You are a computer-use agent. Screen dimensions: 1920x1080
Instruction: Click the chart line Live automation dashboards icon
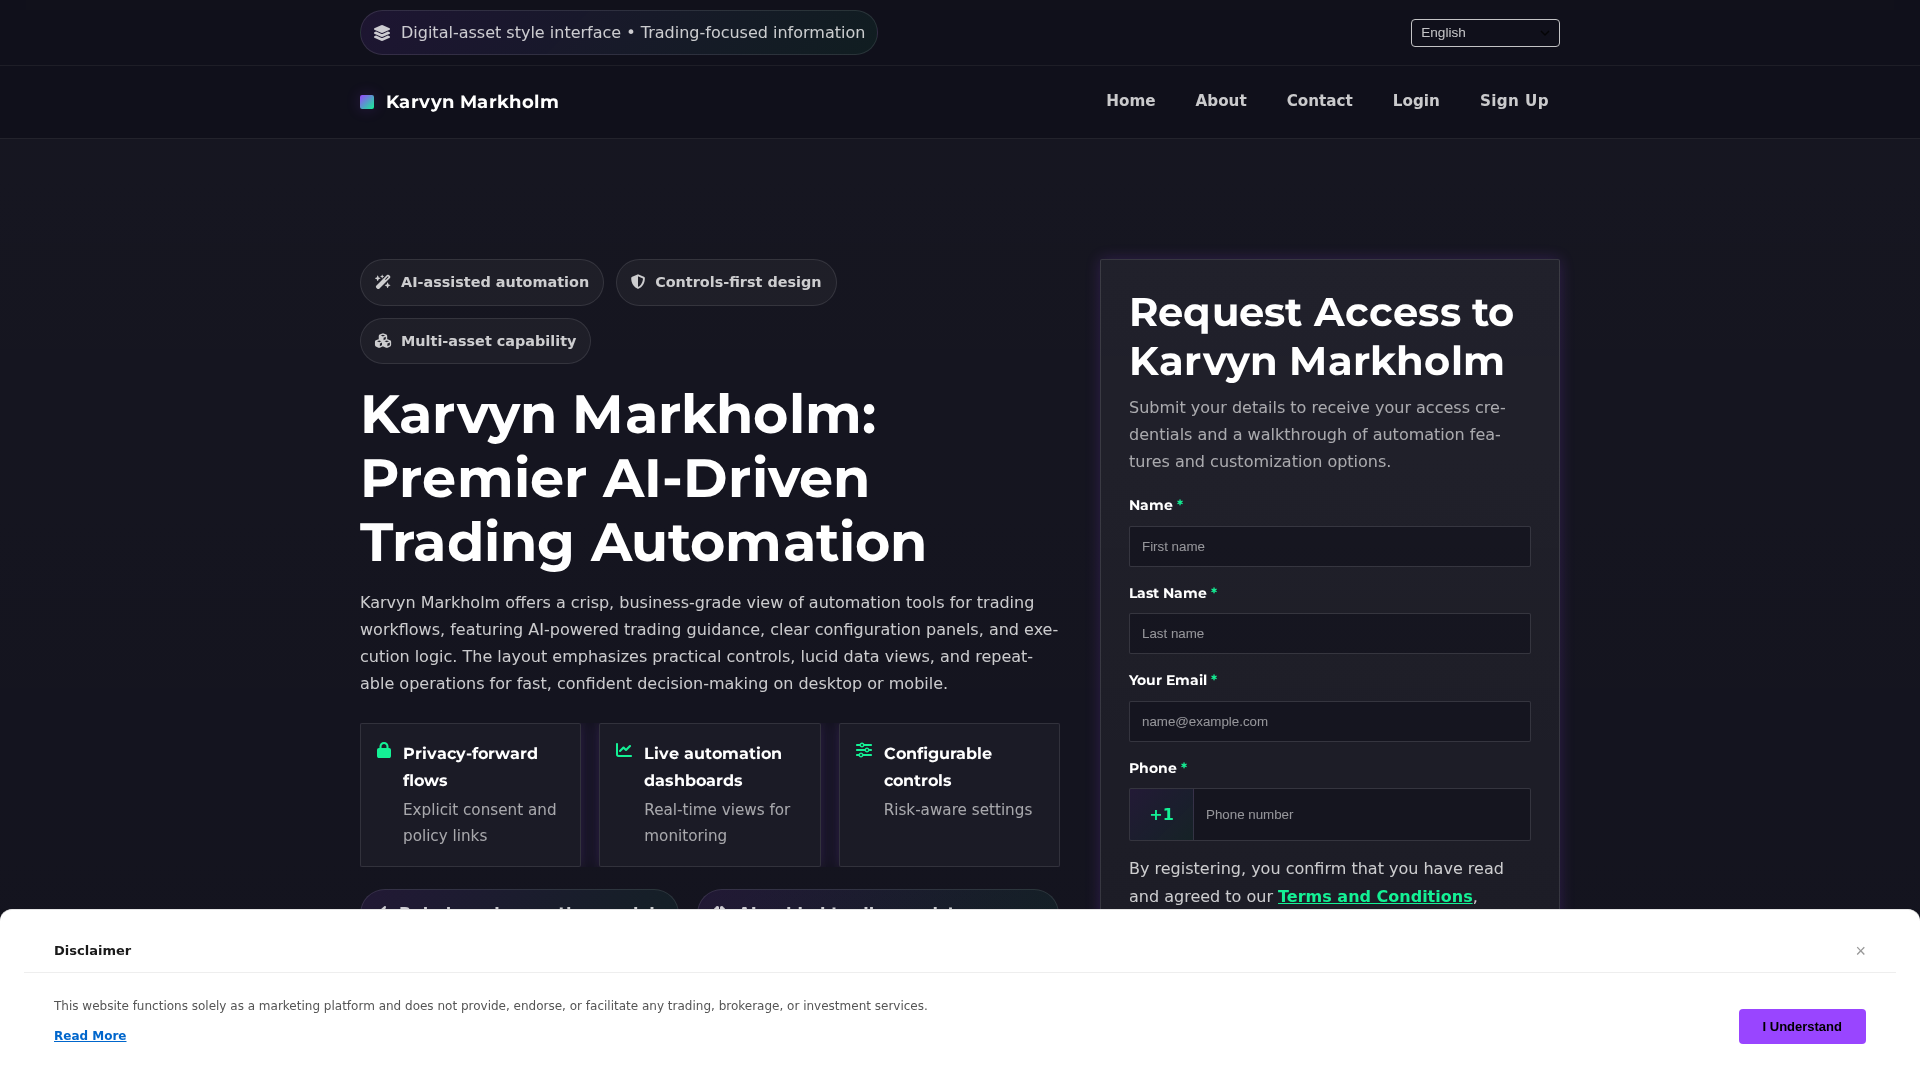coord(624,750)
